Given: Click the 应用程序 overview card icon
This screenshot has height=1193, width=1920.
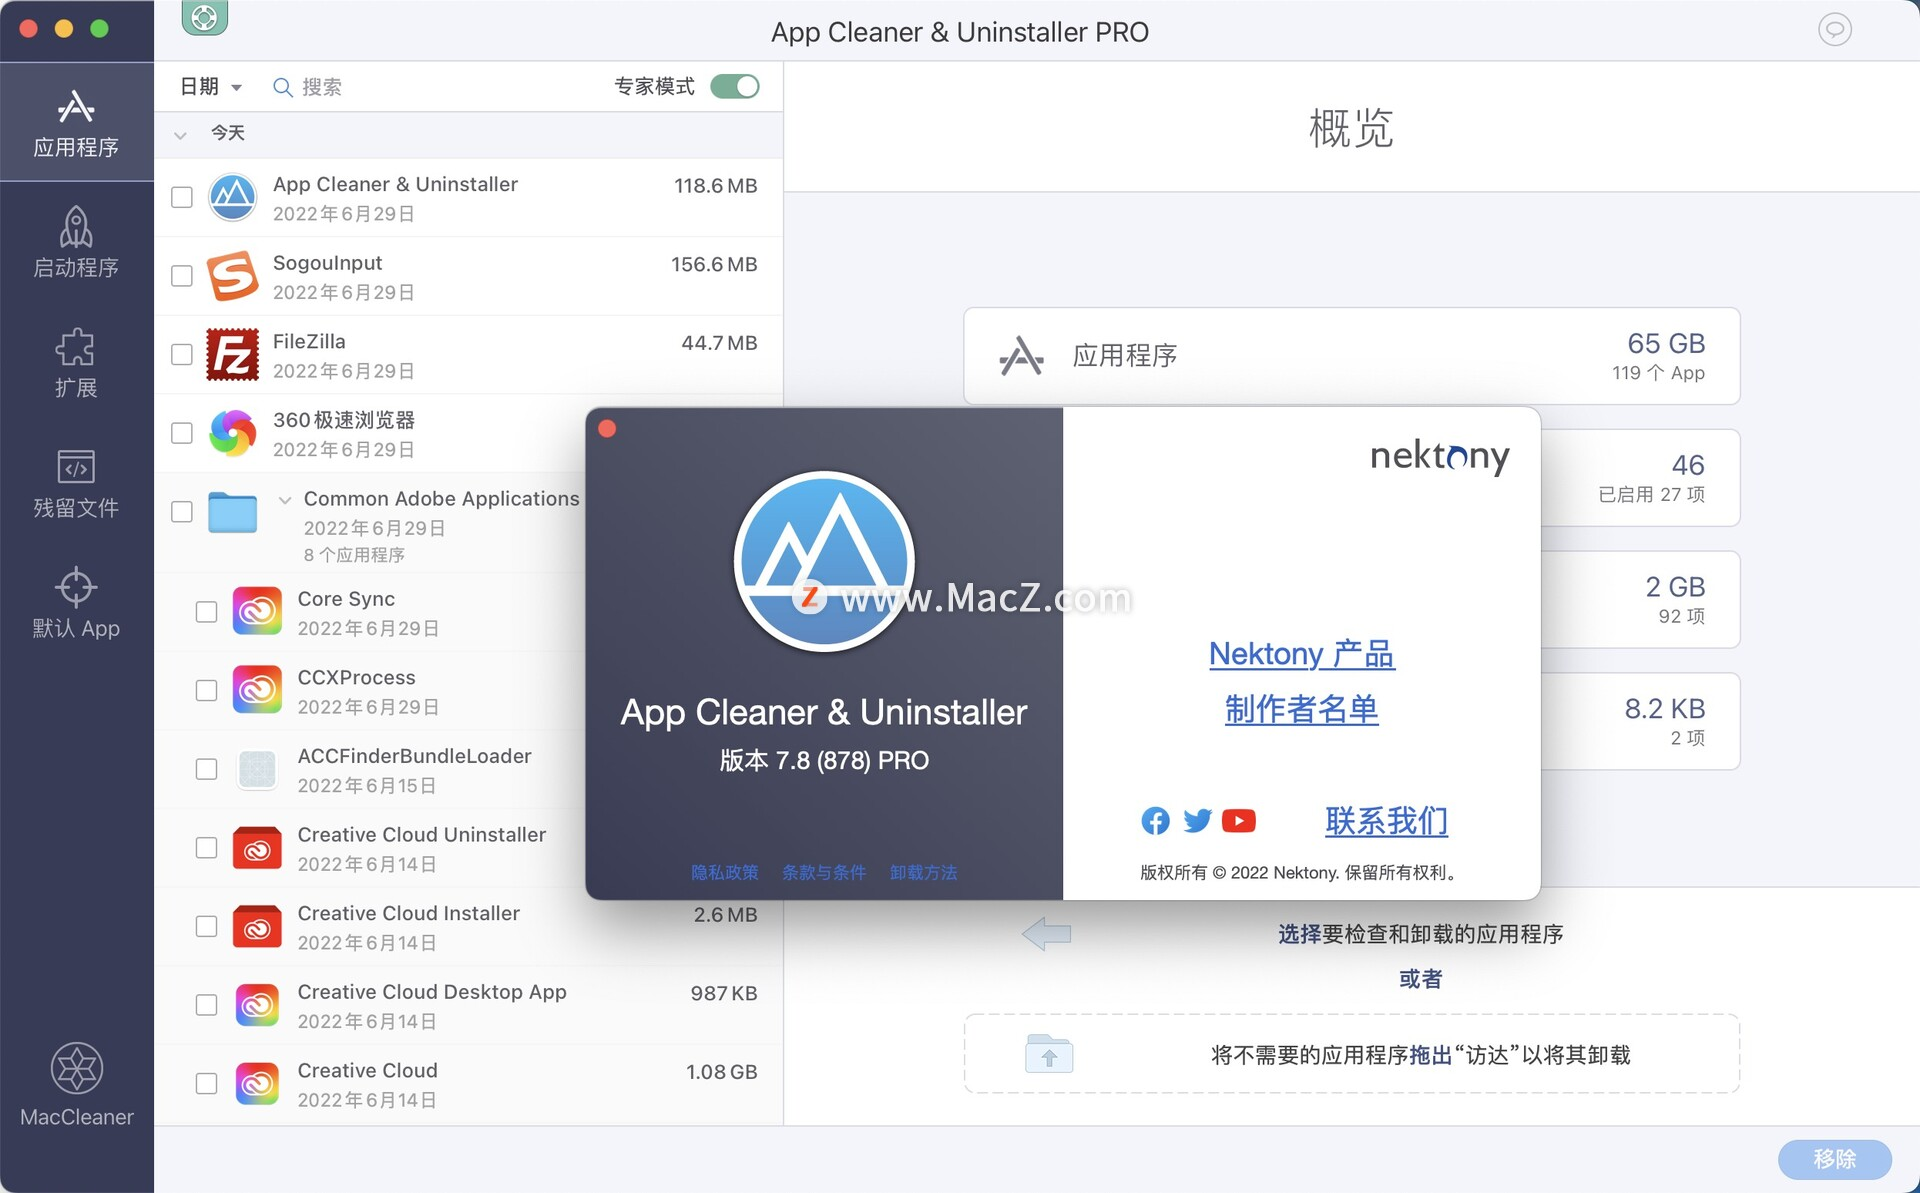Looking at the screenshot, I should point(1021,356).
